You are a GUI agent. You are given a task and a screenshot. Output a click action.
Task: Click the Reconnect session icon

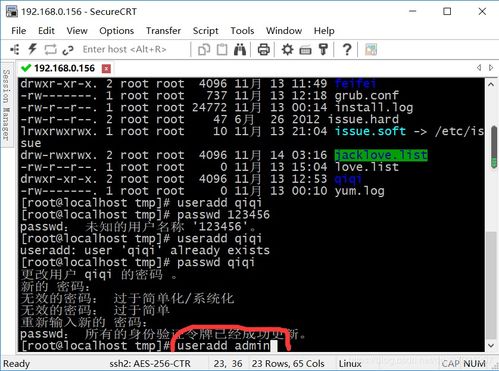50,50
